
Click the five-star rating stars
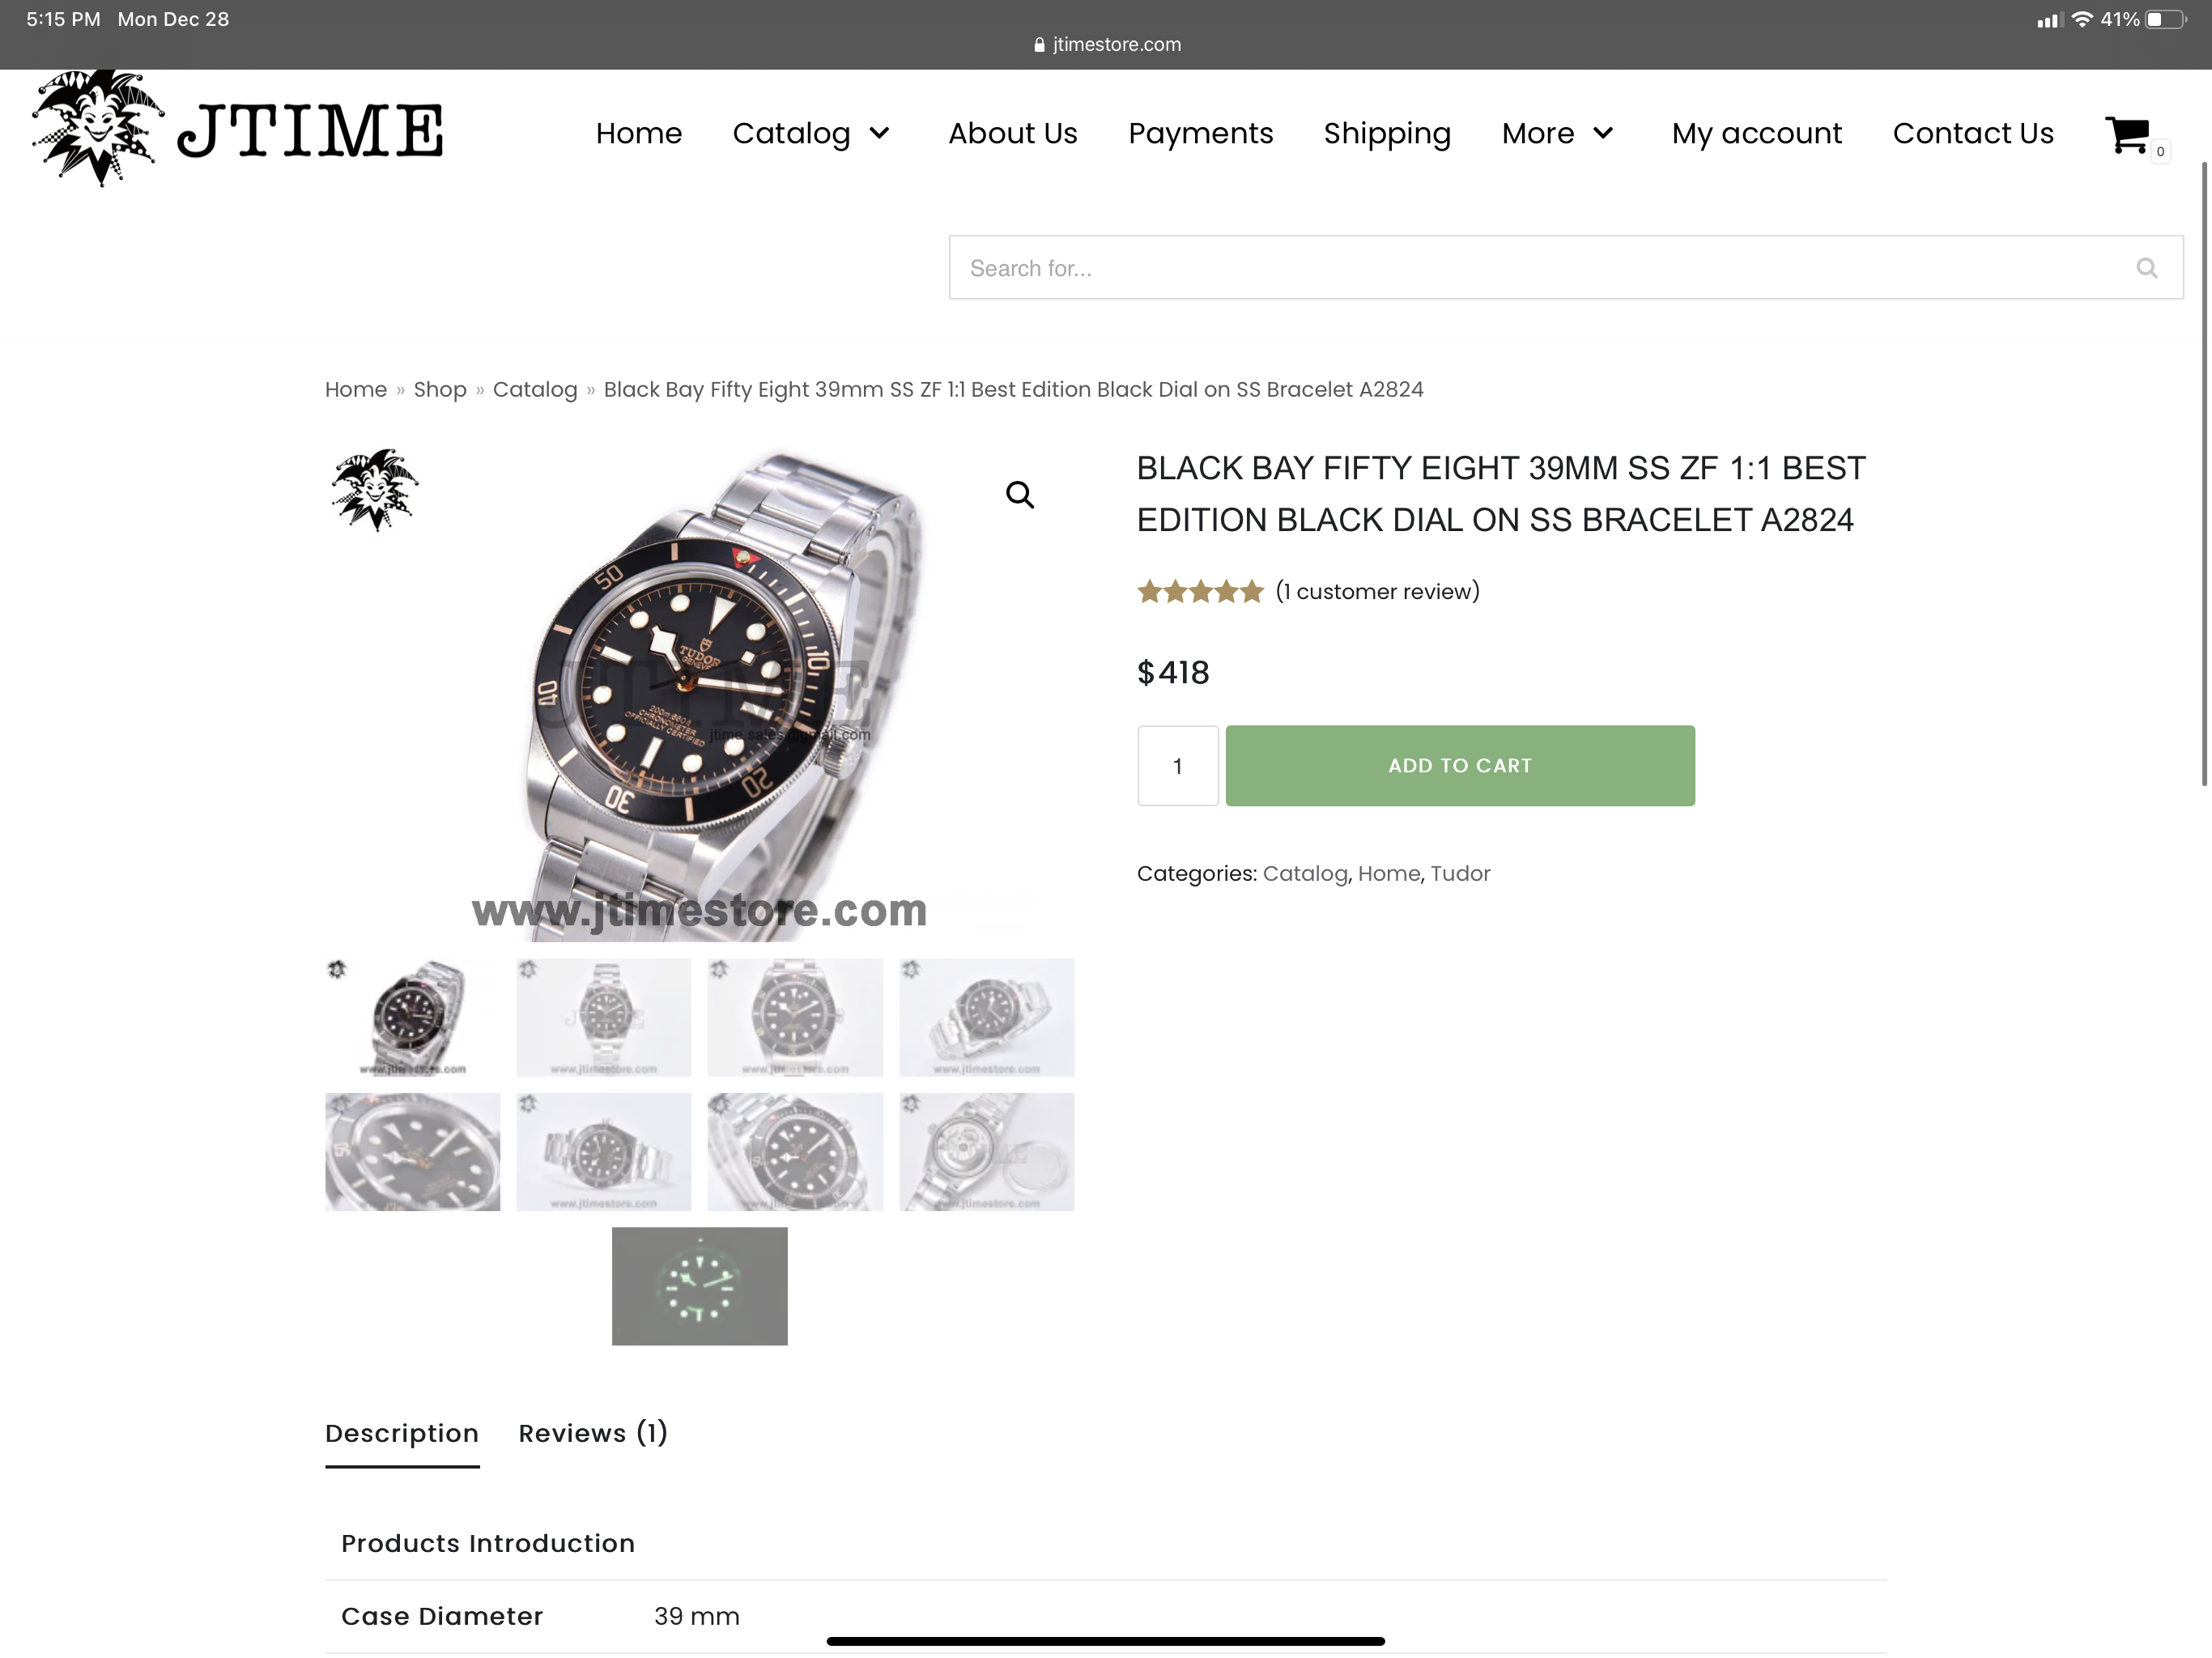point(1200,592)
